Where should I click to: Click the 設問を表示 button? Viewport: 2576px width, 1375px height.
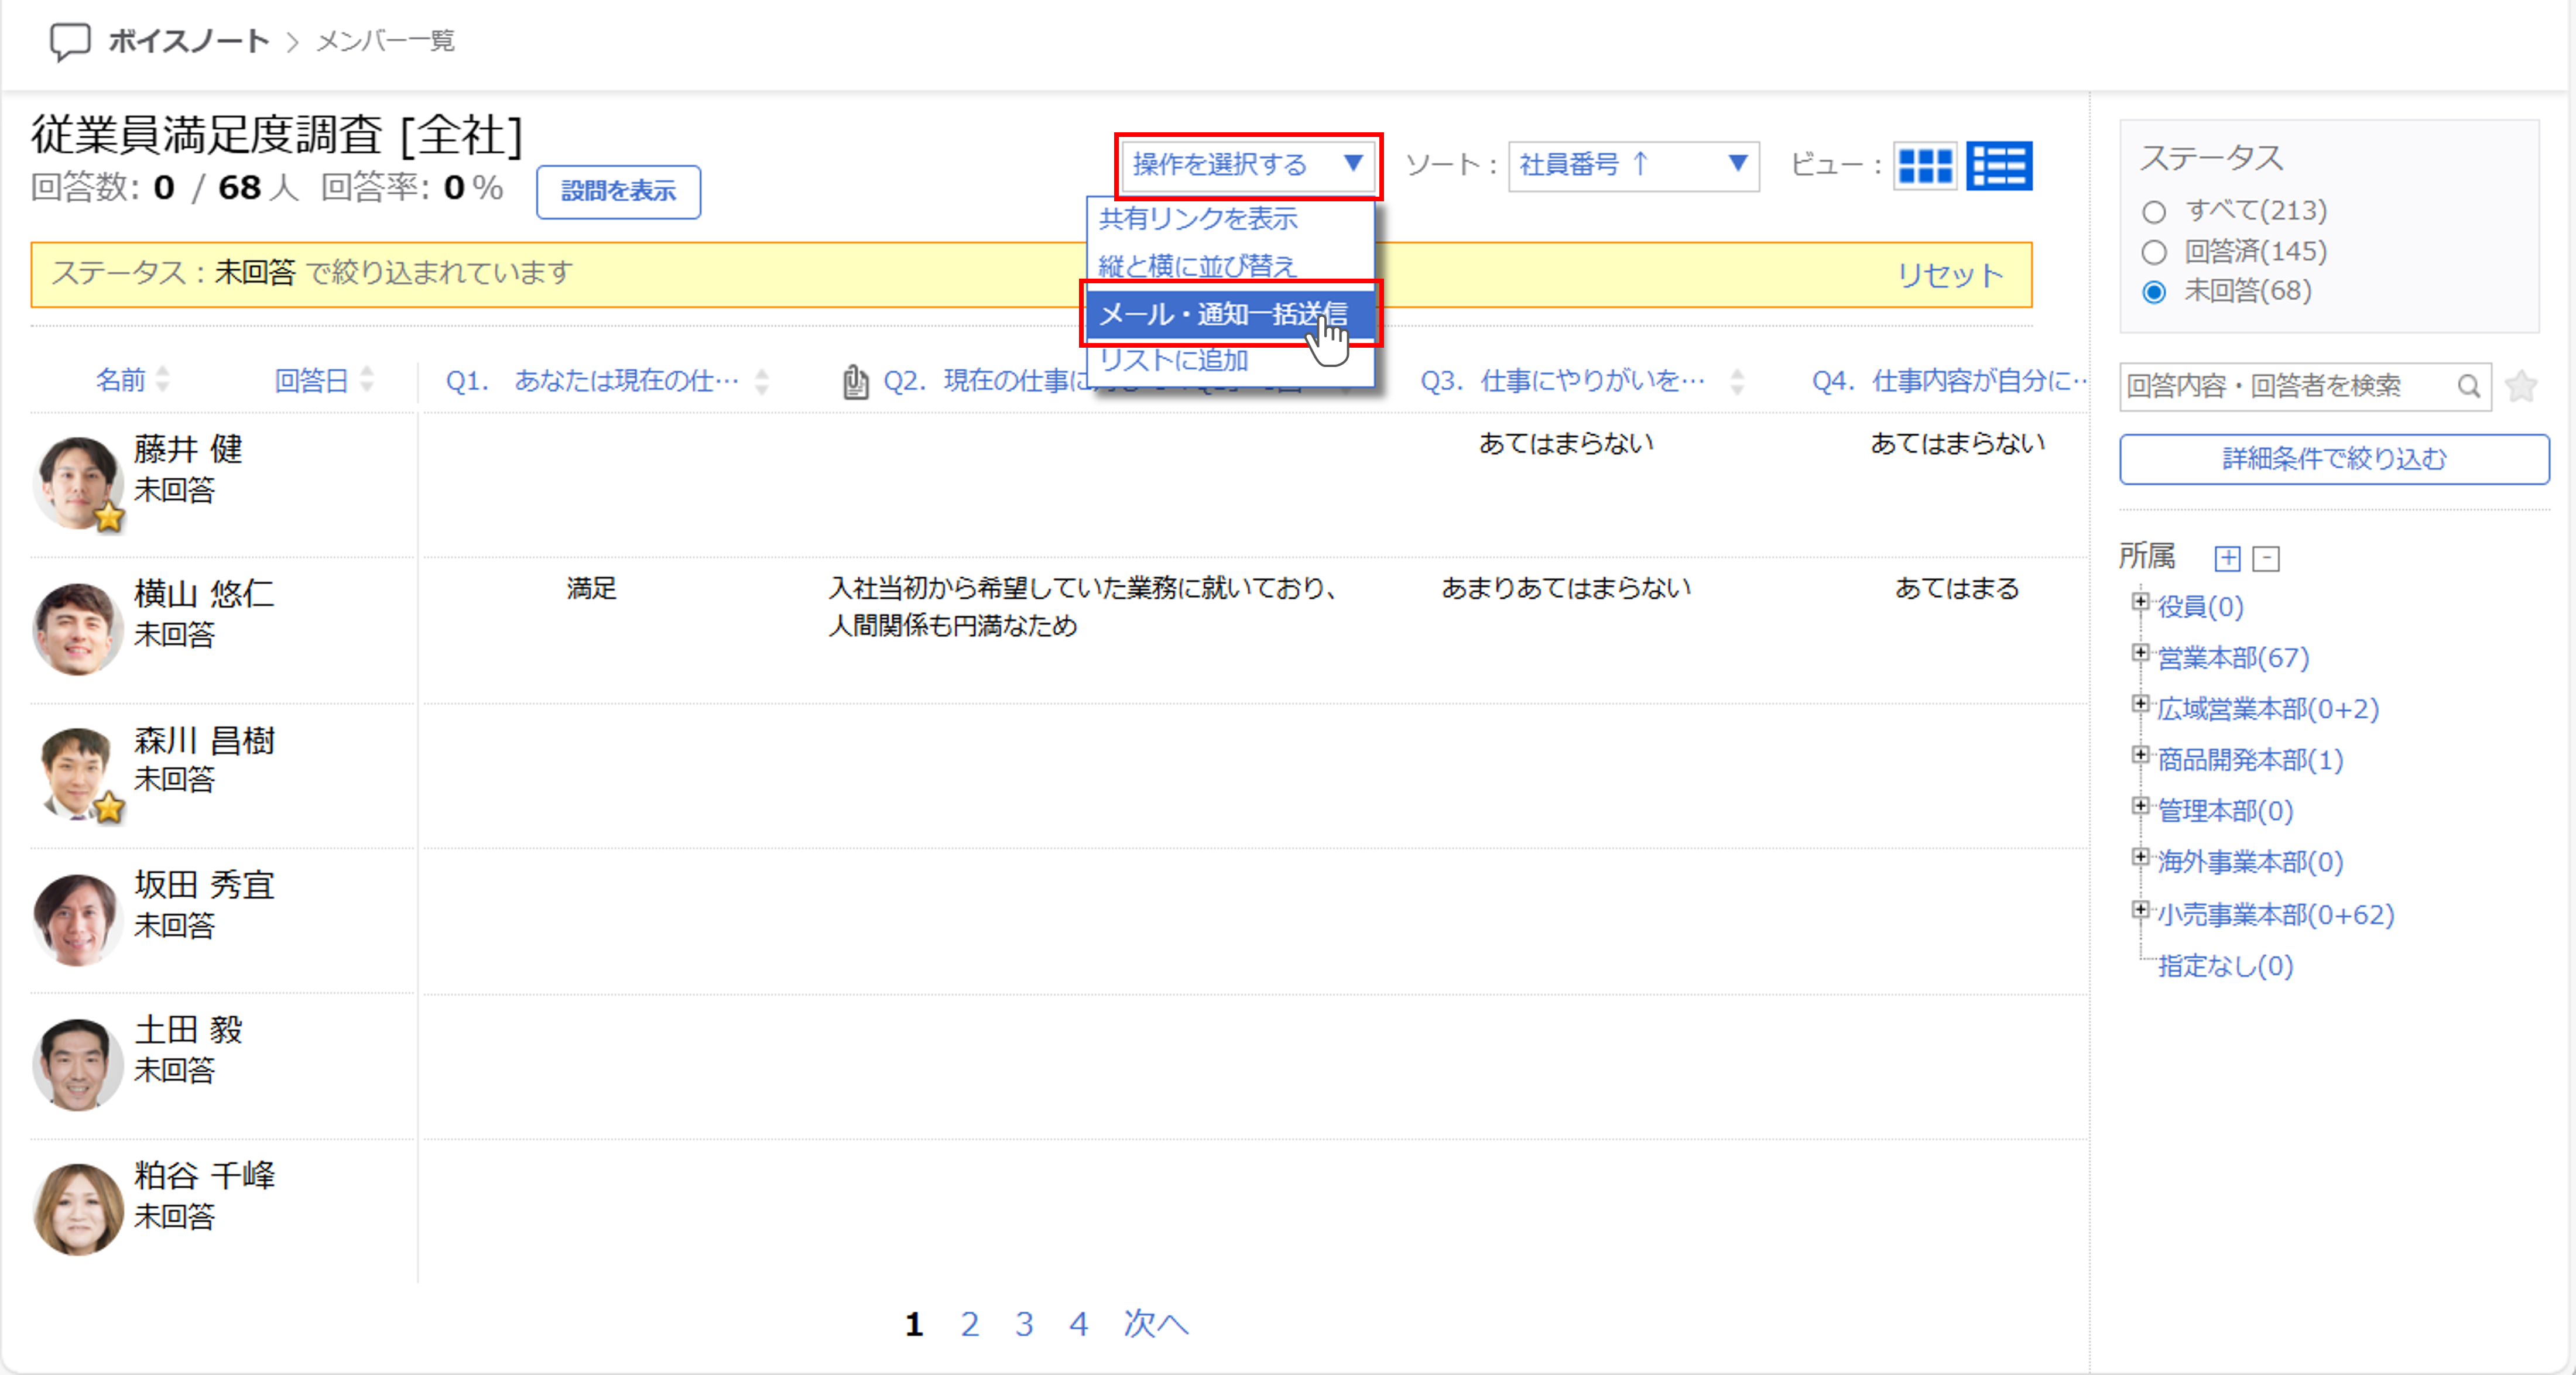(618, 191)
